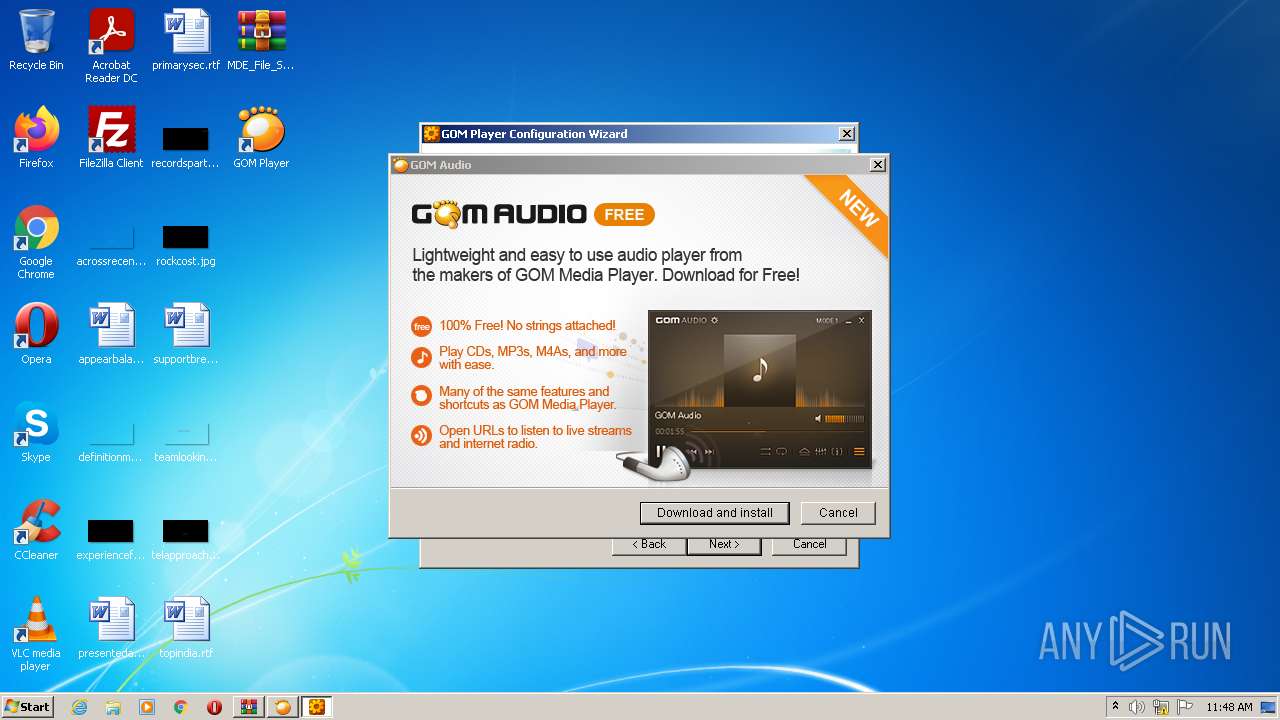1280x720 pixels.
Task: Open VLC media player shortcut
Action: [x=36, y=634]
